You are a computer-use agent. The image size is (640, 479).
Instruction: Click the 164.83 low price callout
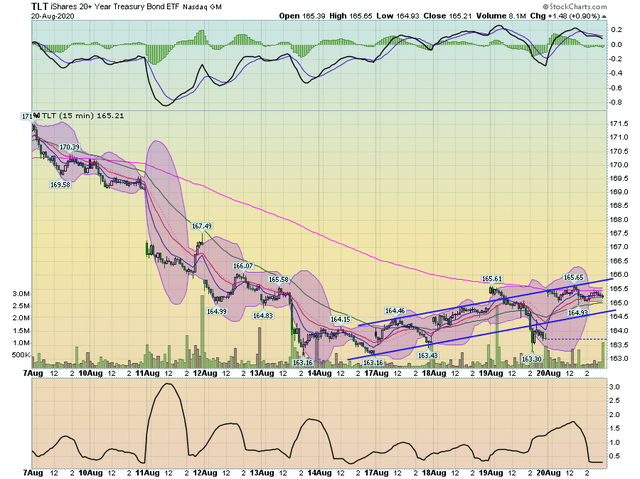point(263,315)
